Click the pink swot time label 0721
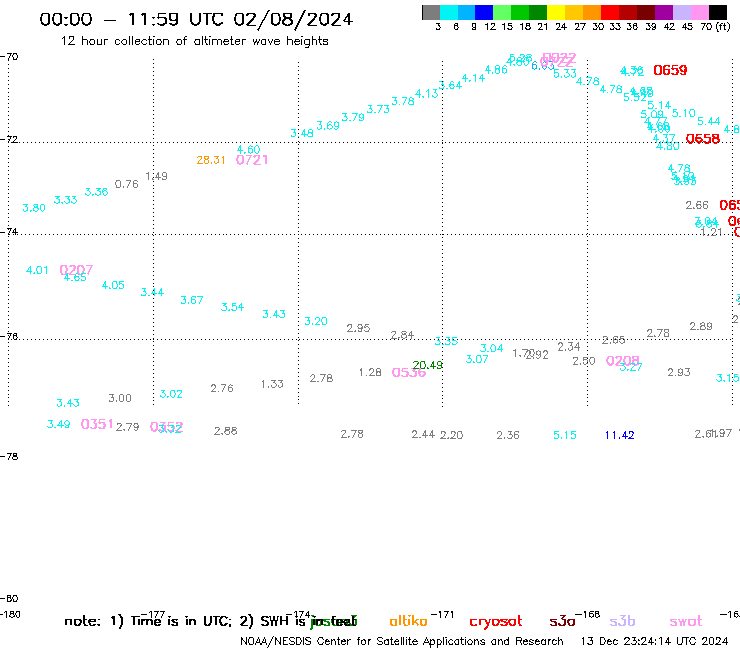Viewport: 740px width, 650px height. (x=252, y=160)
